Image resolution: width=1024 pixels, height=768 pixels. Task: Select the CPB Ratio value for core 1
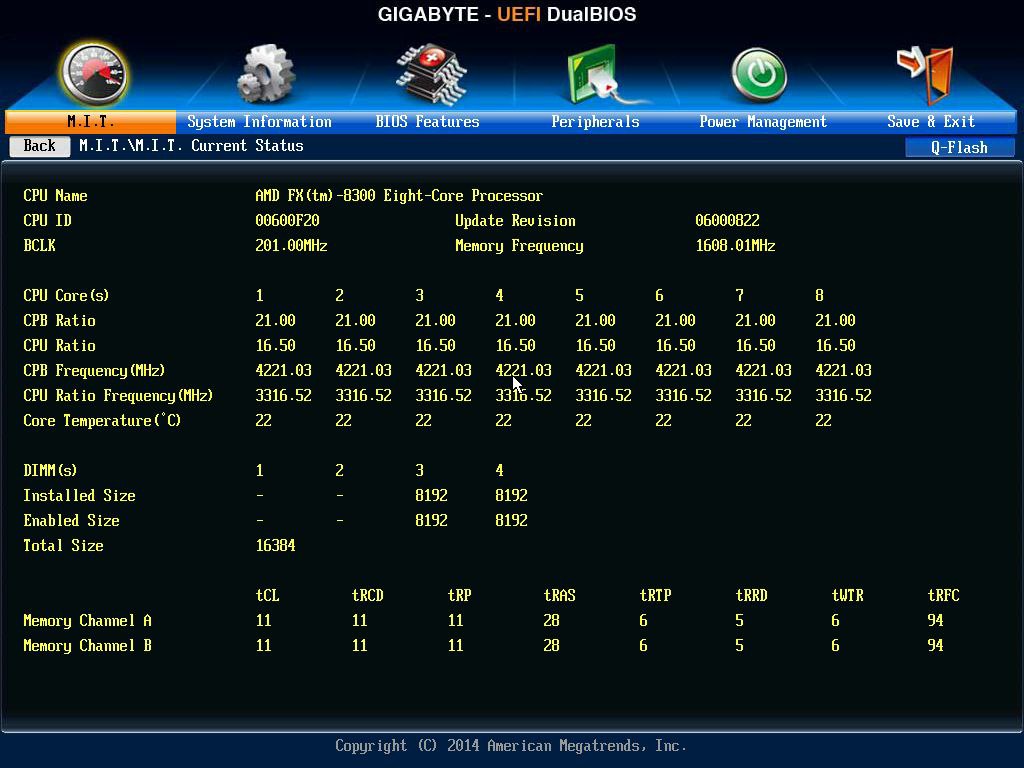click(x=275, y=321)
